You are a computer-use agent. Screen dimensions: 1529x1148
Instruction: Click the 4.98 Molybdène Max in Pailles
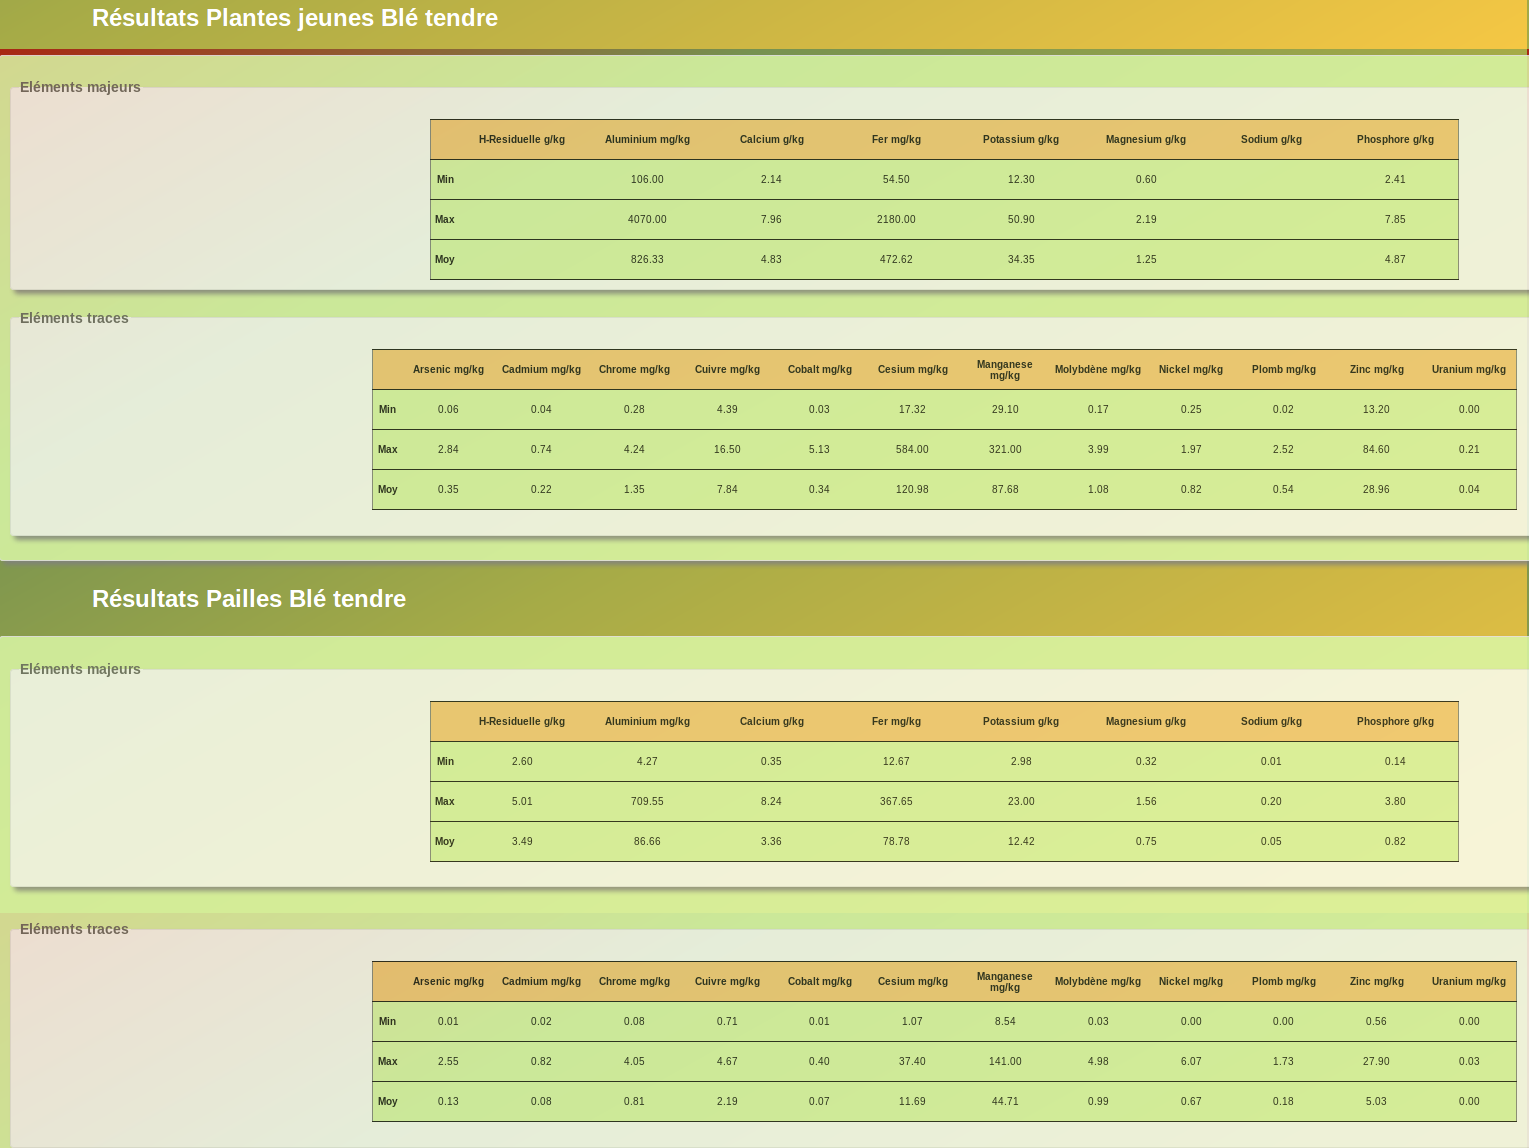click(x=1098, y=1061)
